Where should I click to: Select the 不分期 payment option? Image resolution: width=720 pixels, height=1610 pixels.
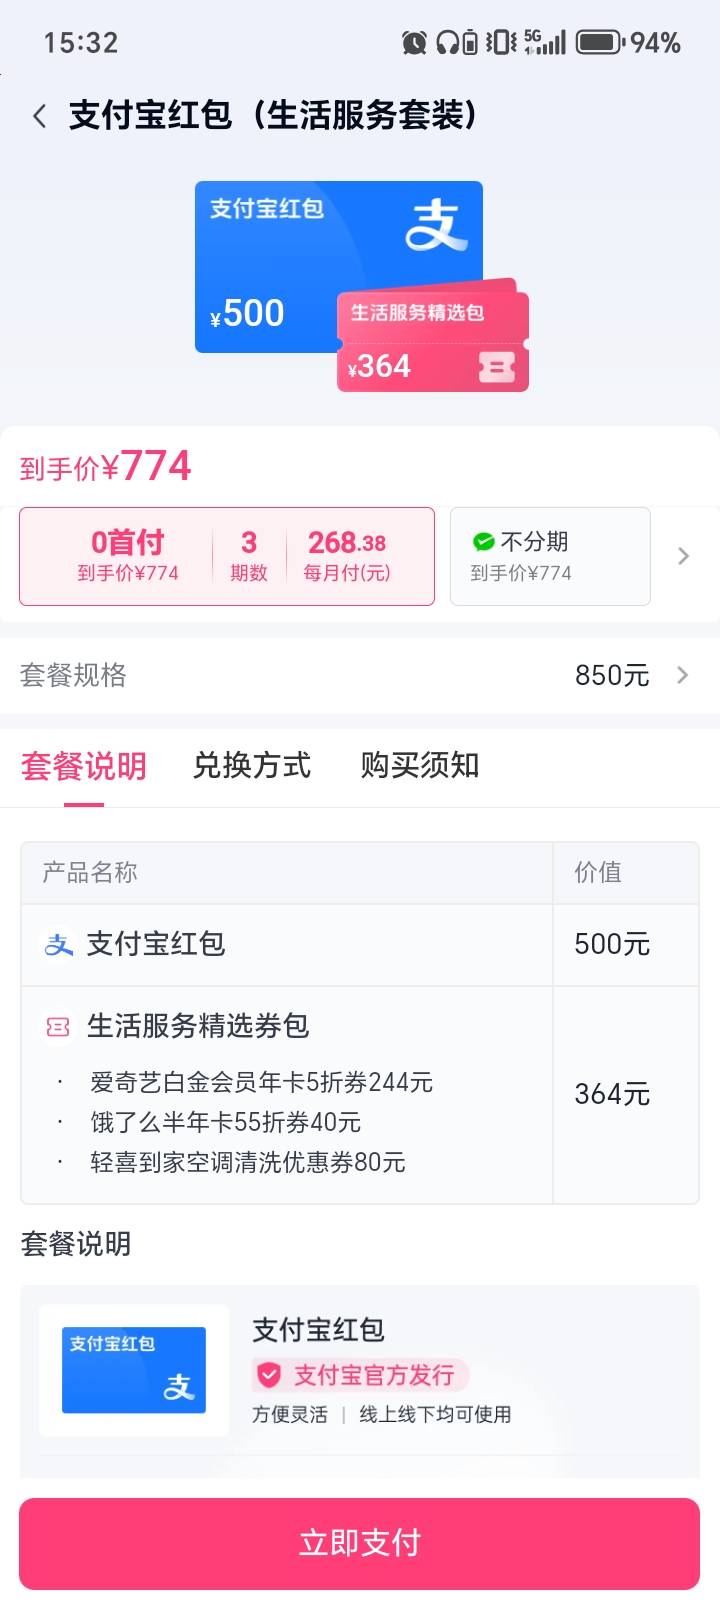(550, 556)
